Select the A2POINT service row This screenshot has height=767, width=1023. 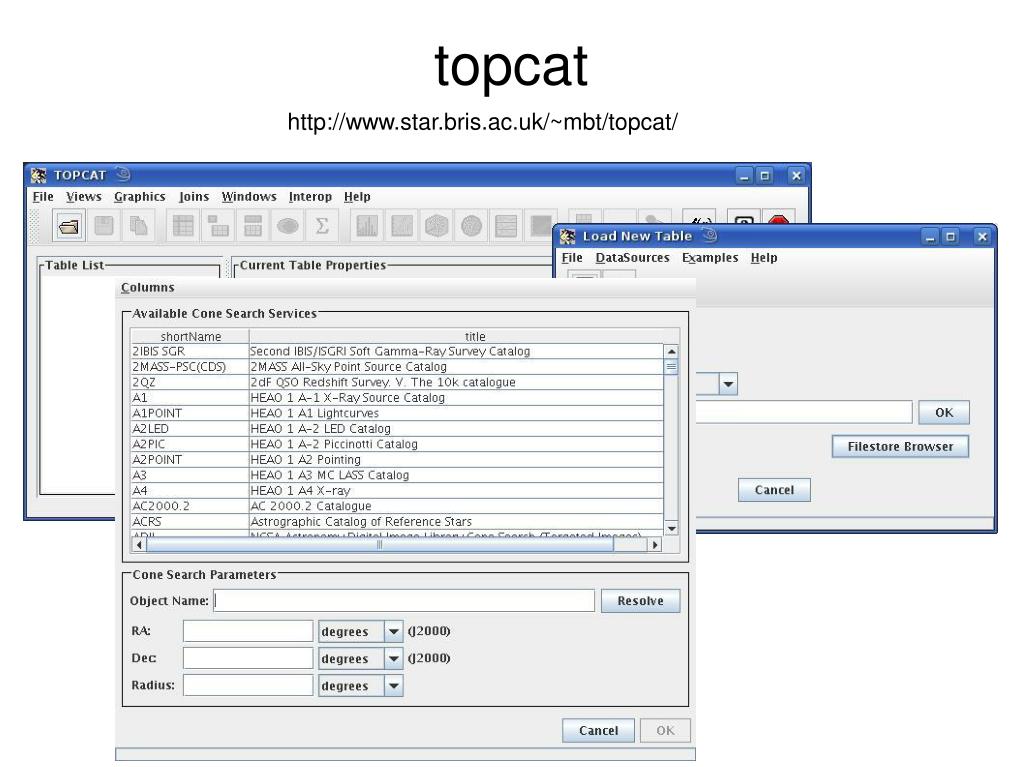point(397,460)
